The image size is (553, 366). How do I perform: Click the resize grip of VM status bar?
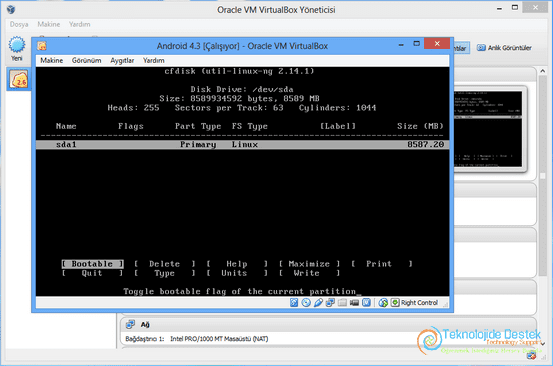coord(446,305)
